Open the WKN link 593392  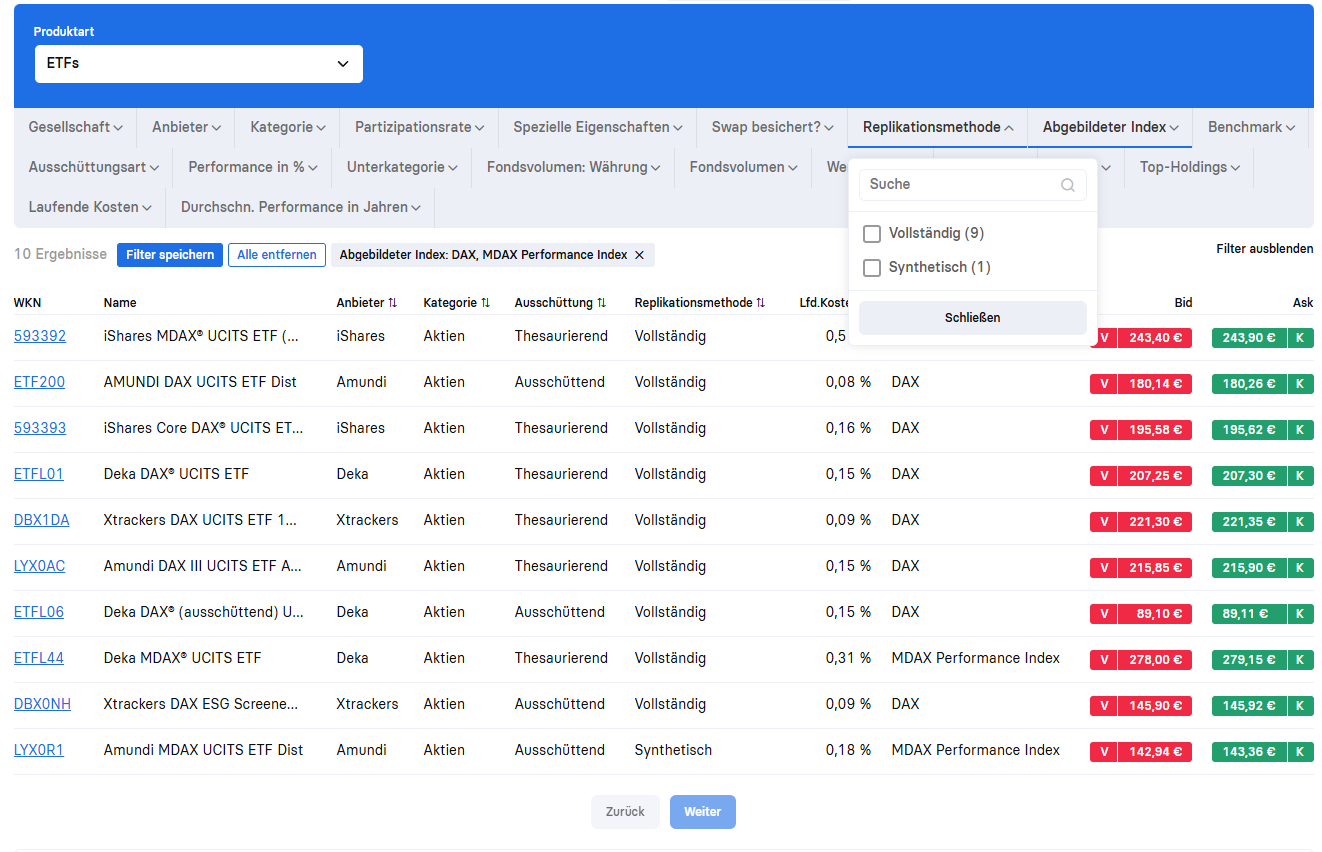tap(40, 337)
